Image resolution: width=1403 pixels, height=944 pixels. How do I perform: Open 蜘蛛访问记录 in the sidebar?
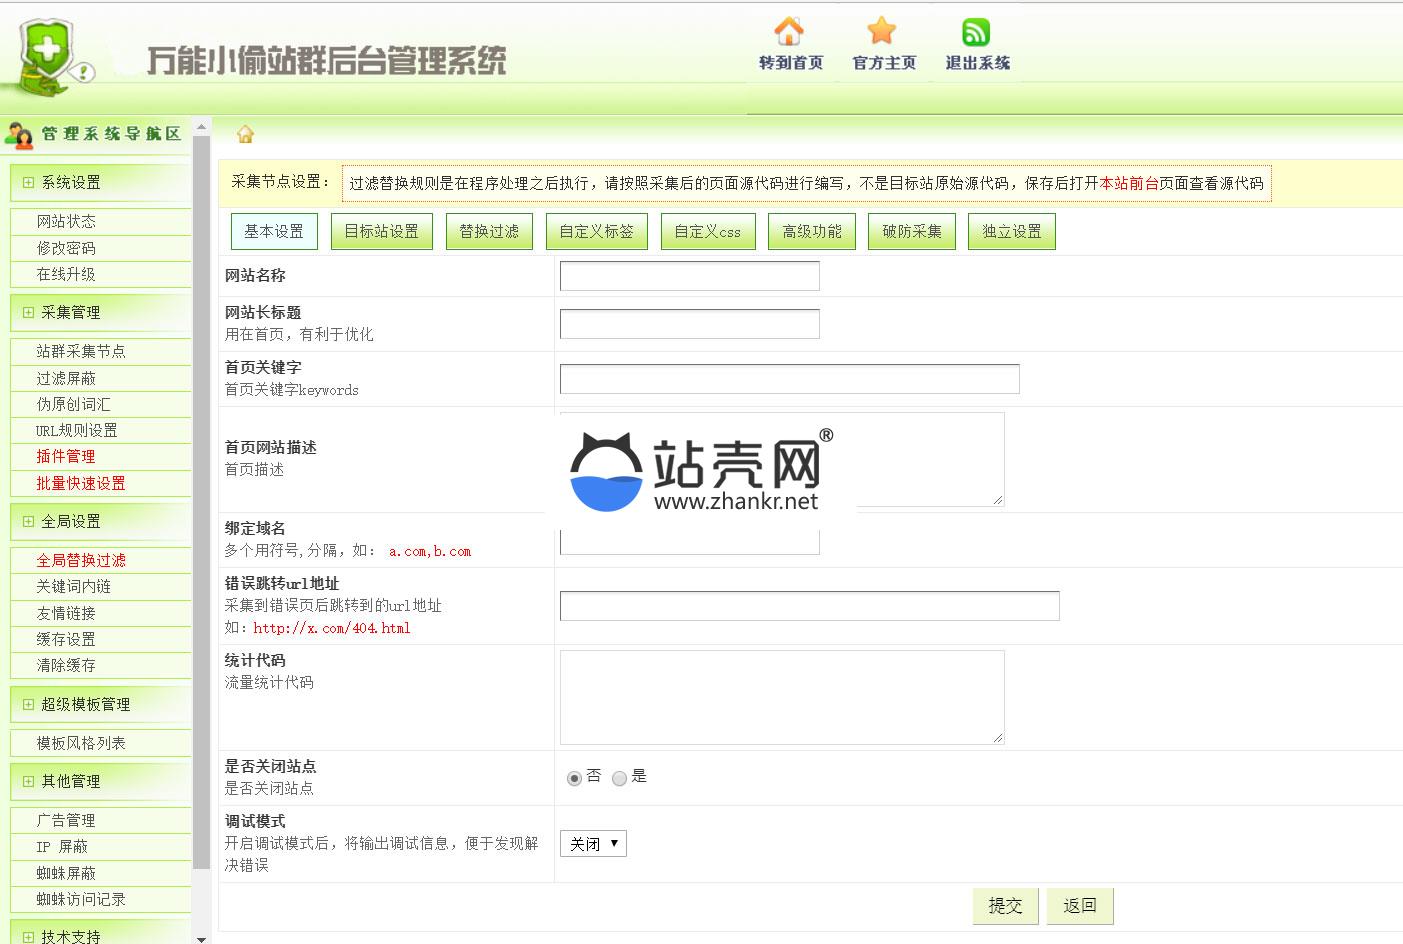81,899
